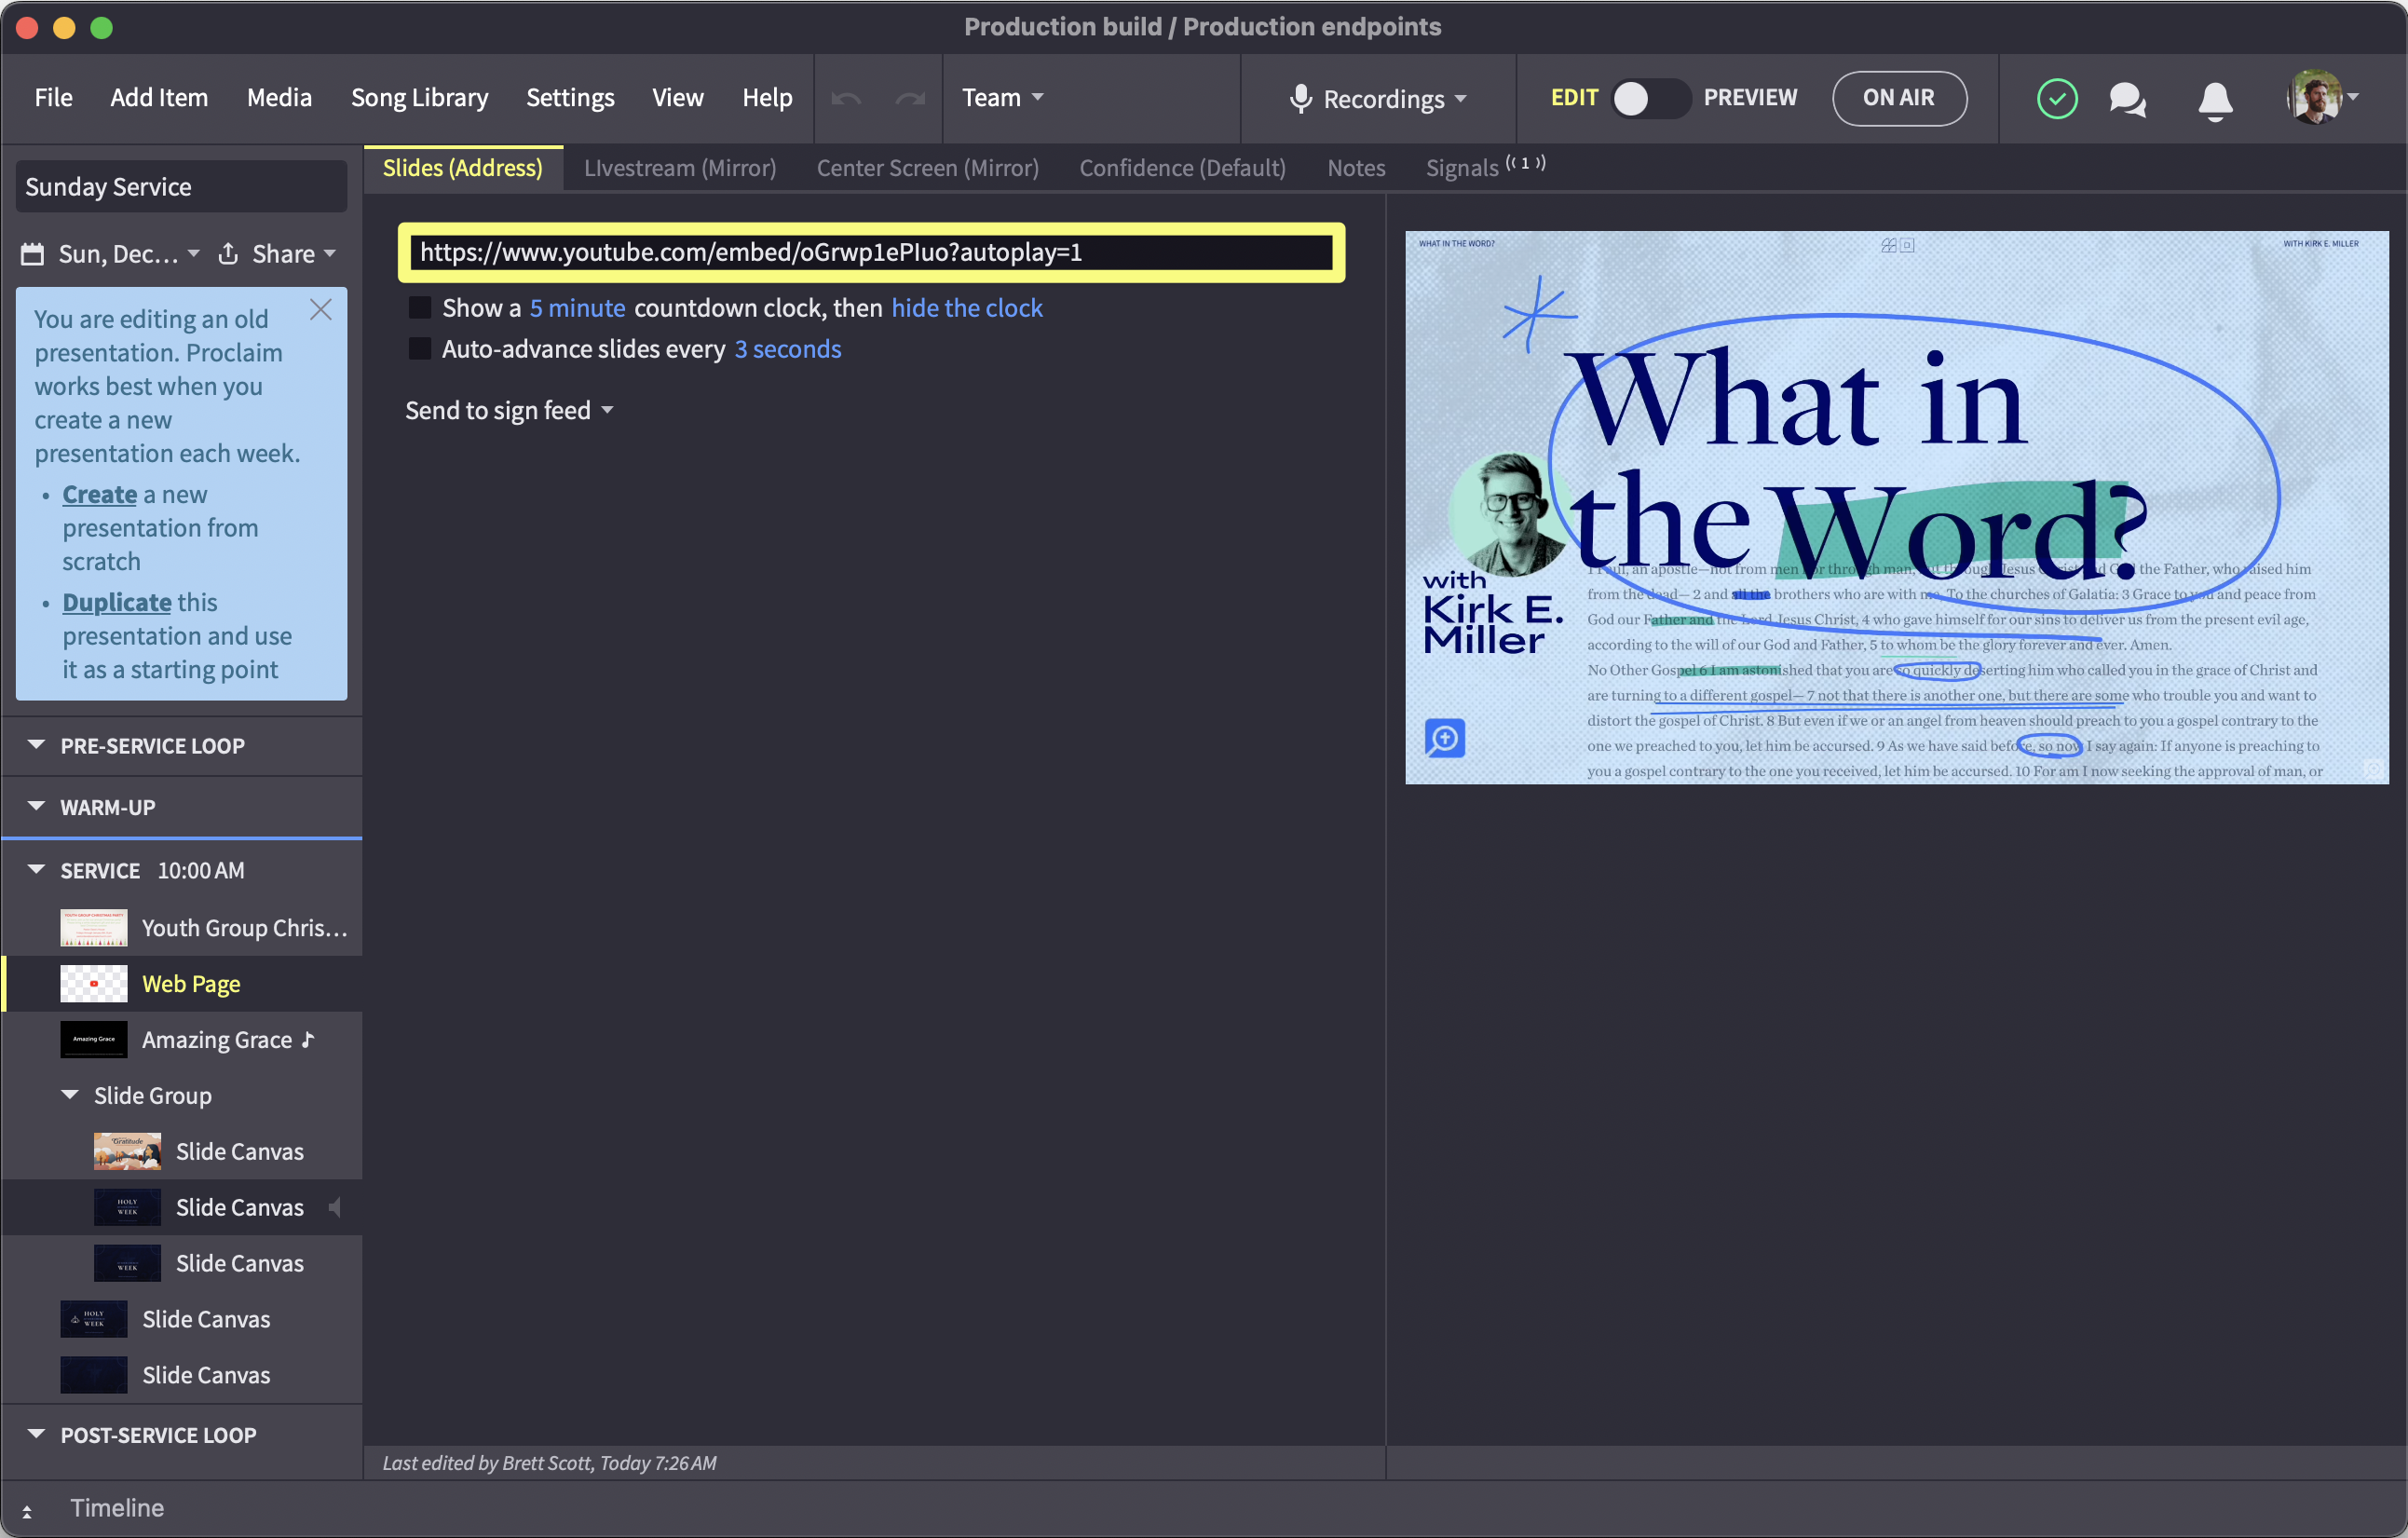Collapse the POST-SERVICE LOOP section
The image size is (2408, 1538).
(x=36, y=1434)
